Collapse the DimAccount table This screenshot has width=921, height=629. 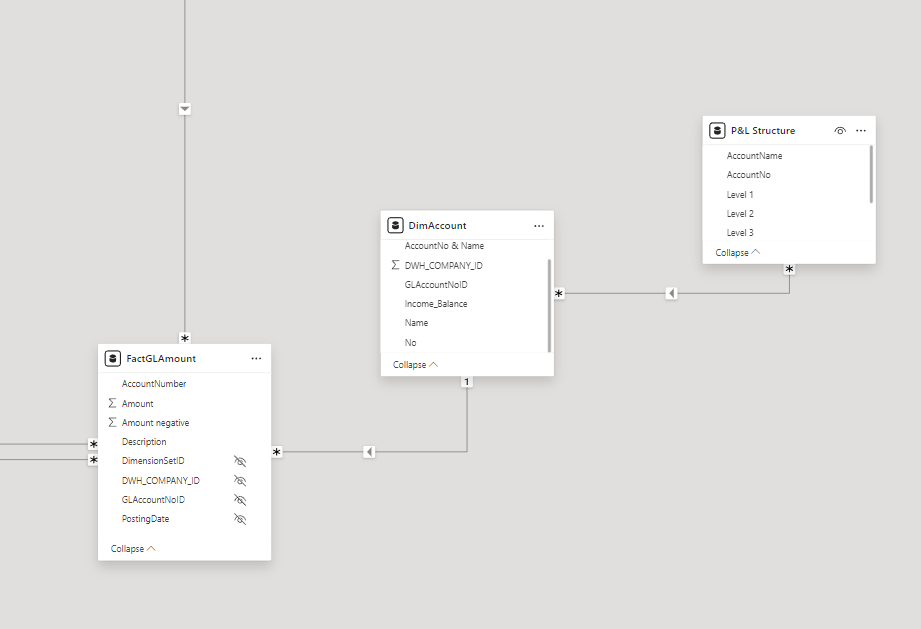pyautogui.click(x=415, y=365)
